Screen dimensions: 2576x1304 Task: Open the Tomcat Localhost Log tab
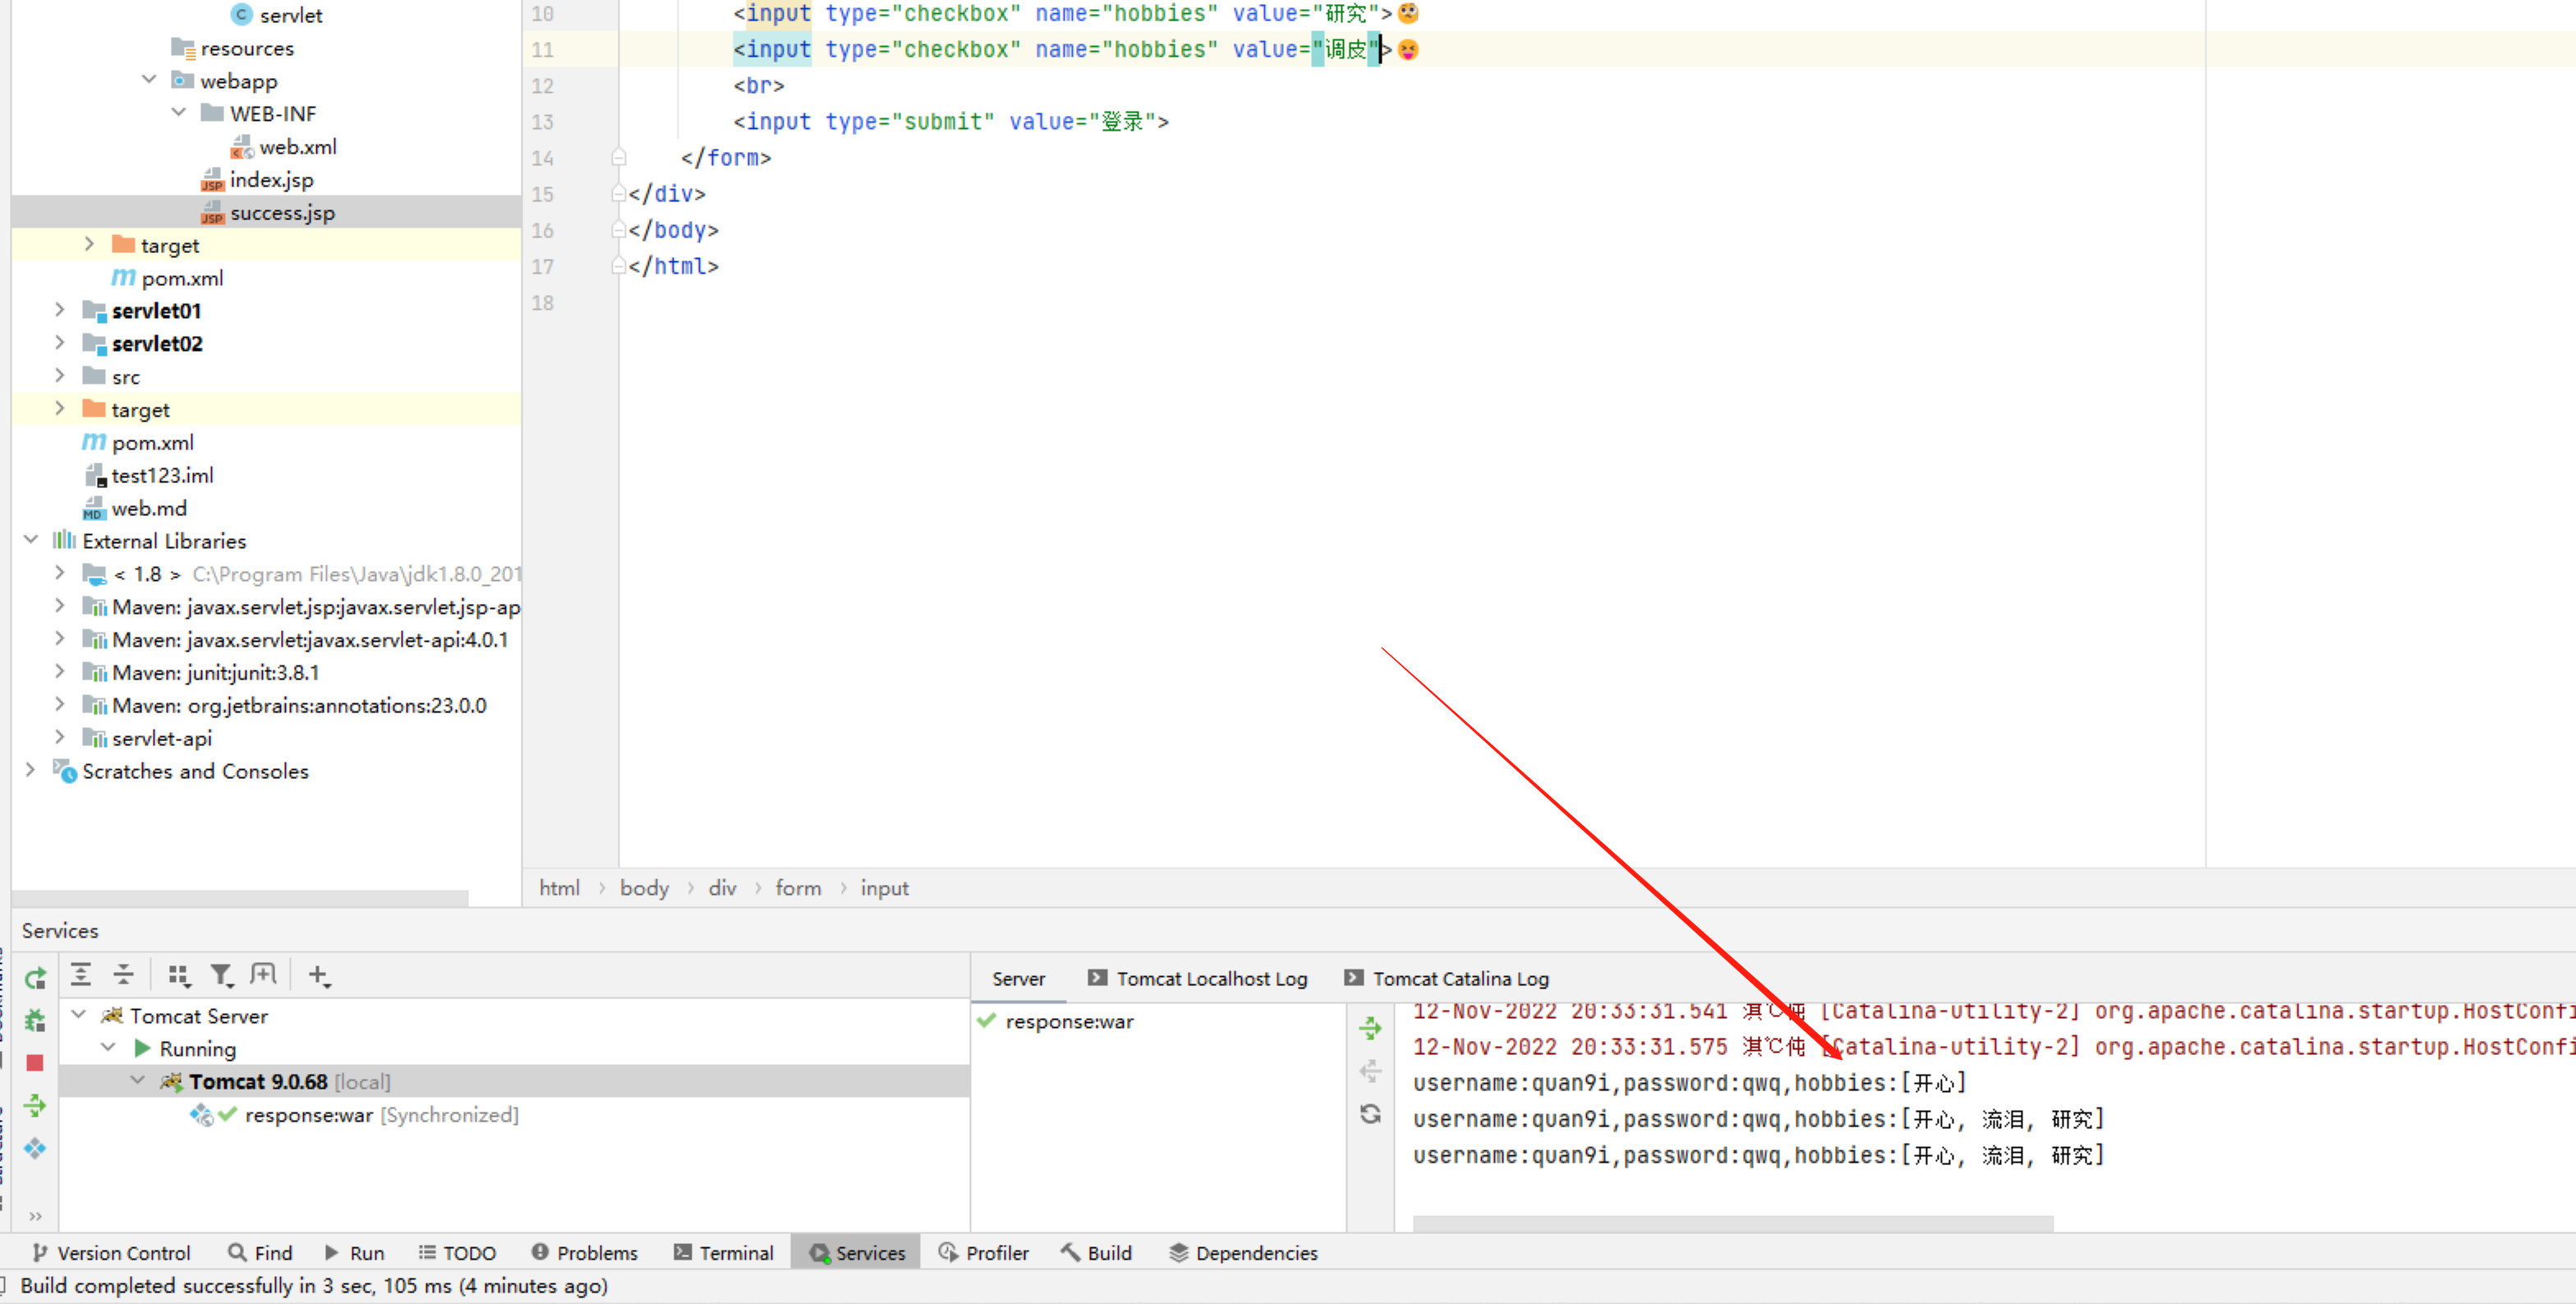tap(1197, 979)
